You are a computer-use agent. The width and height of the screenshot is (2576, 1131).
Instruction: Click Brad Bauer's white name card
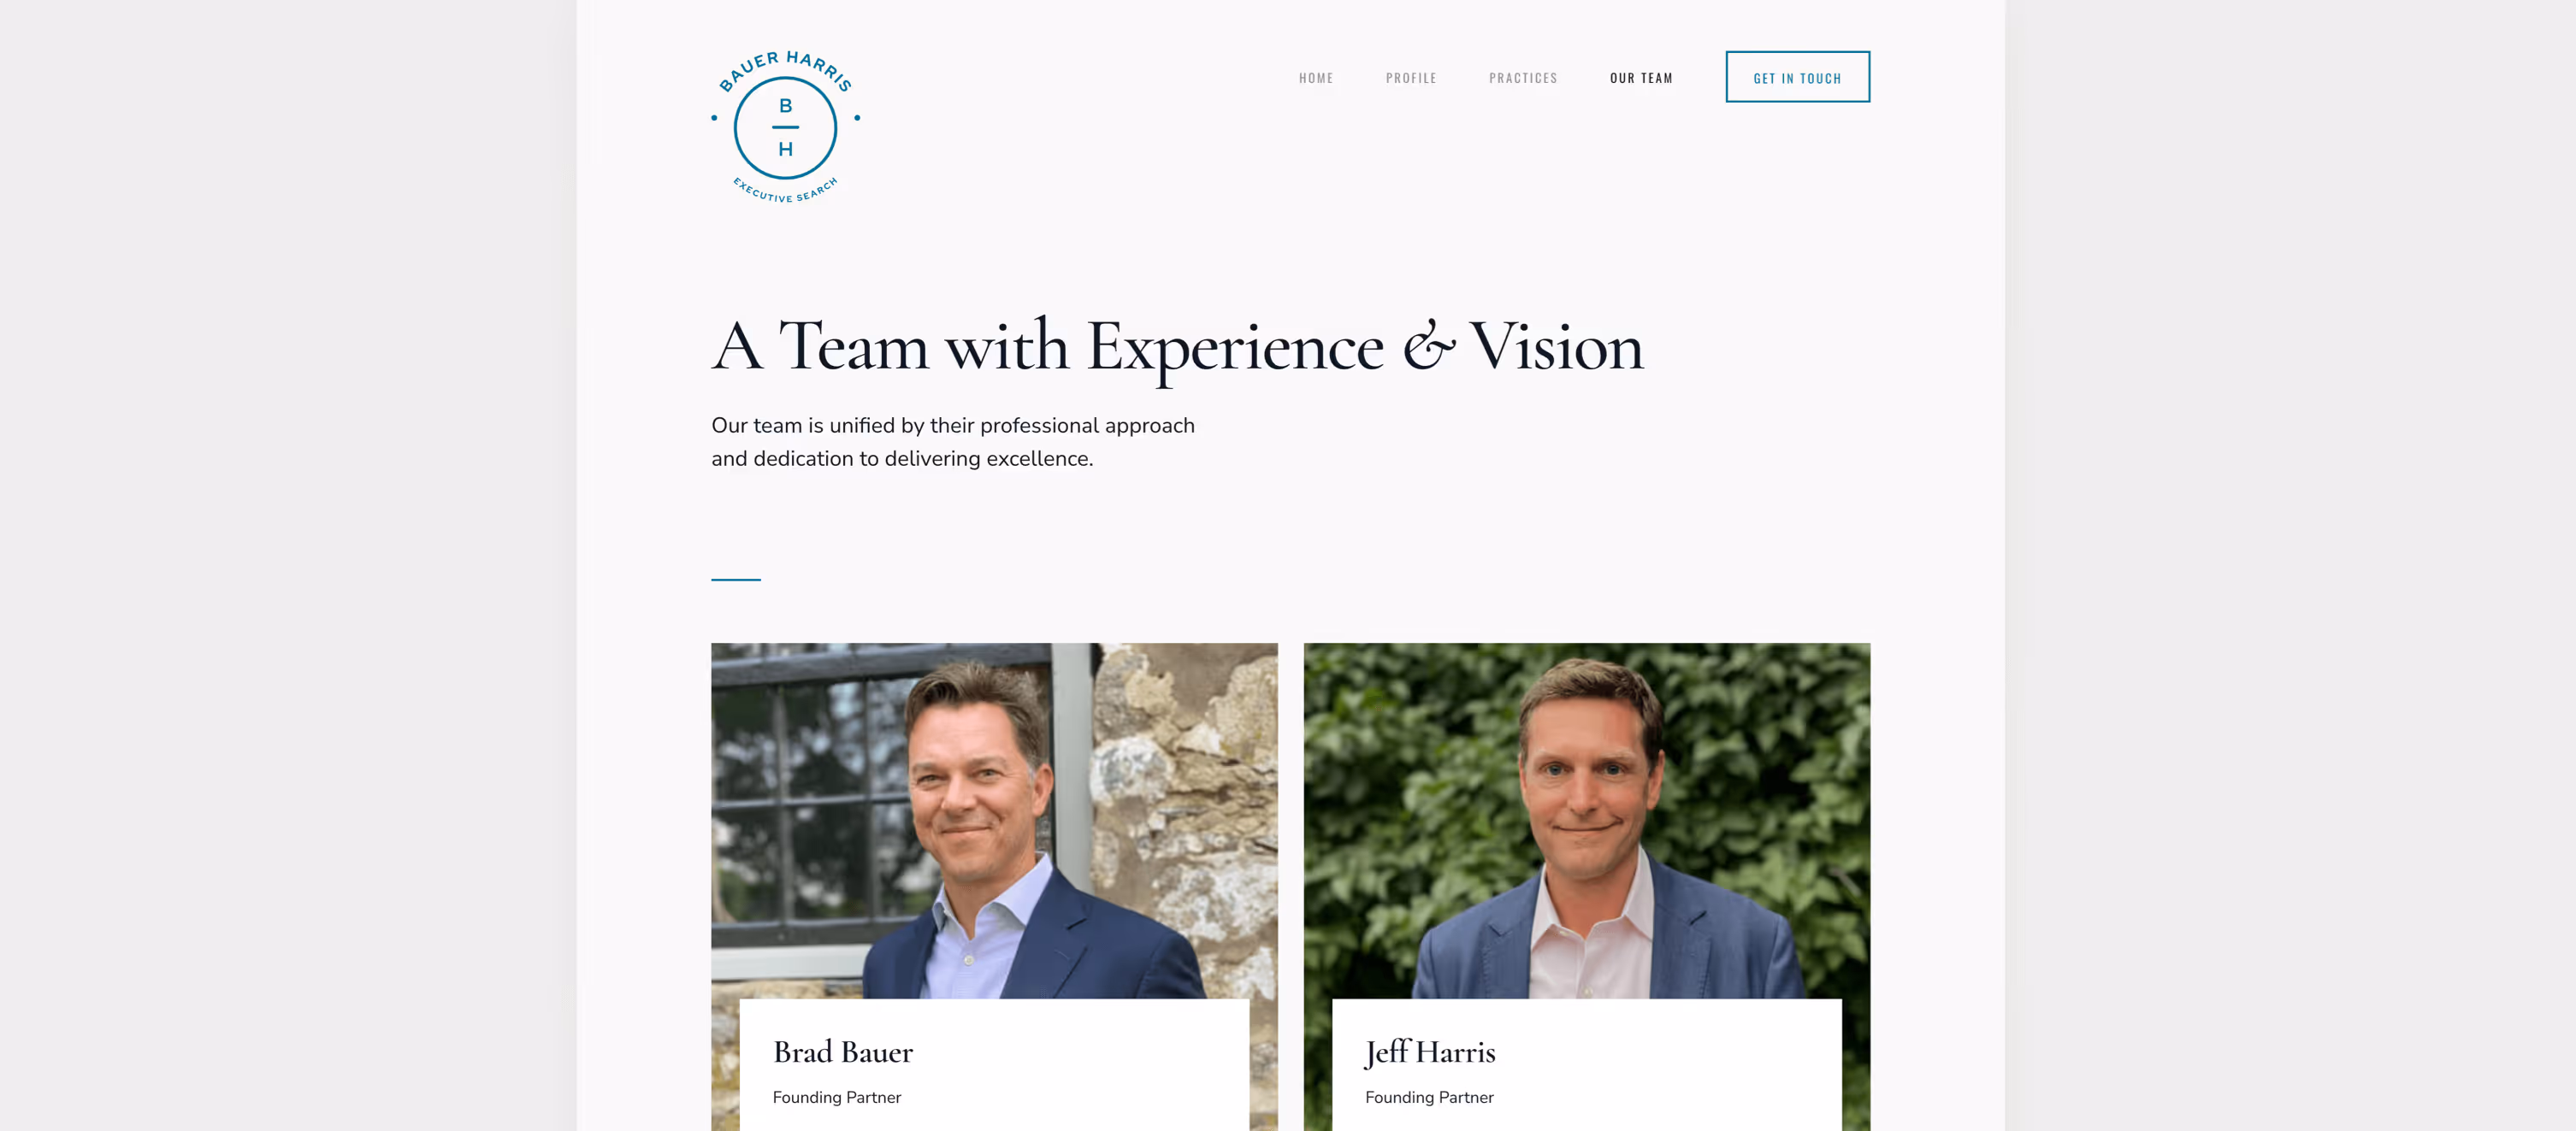[994, 1065]
